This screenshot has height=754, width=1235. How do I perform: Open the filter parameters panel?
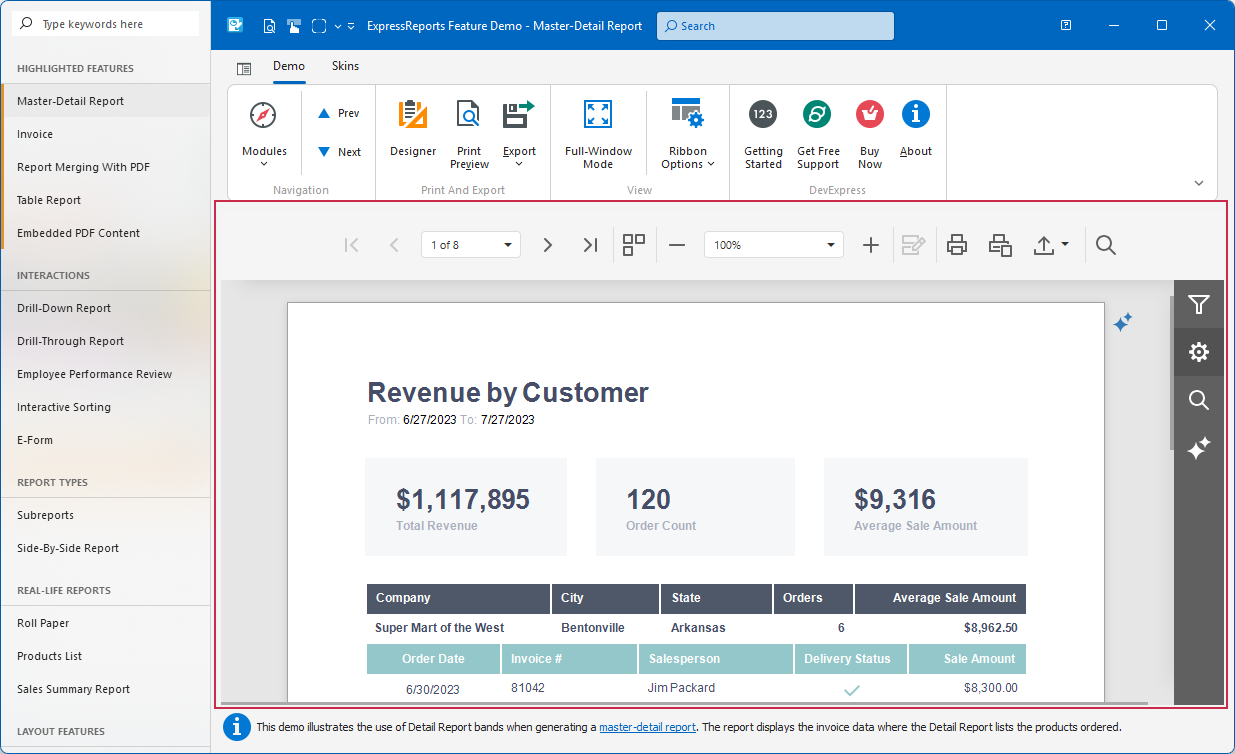[x=1199, y=304]
